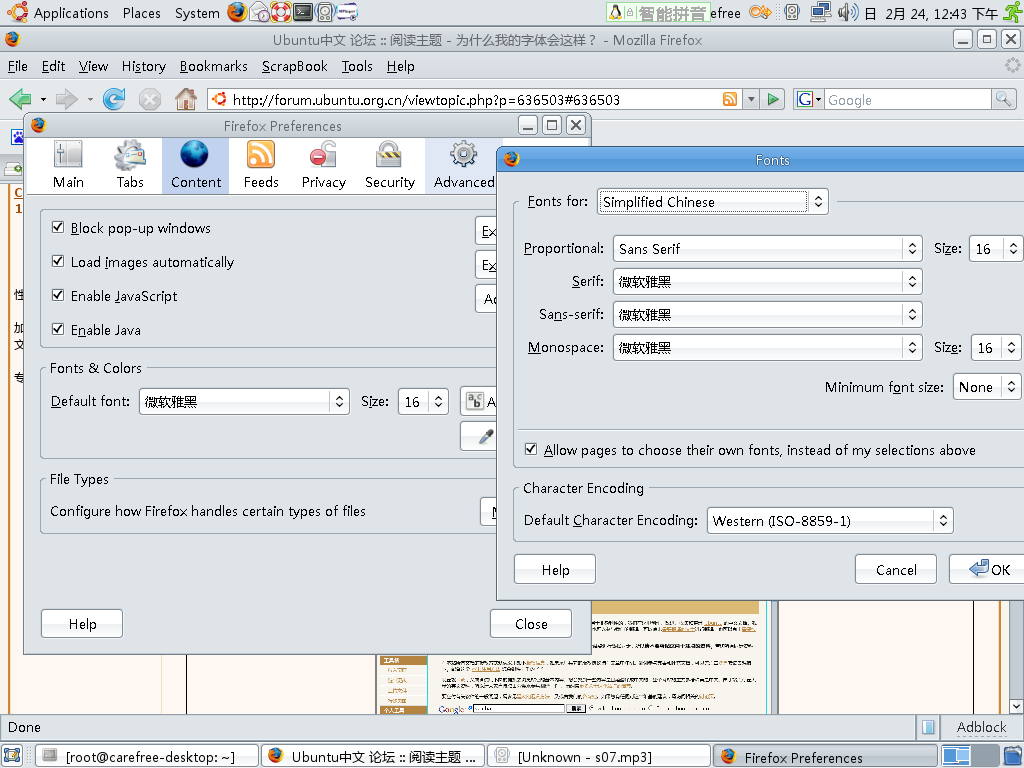1024x768 pixels.
Task: Reload the current page
Action: point(114,99)
